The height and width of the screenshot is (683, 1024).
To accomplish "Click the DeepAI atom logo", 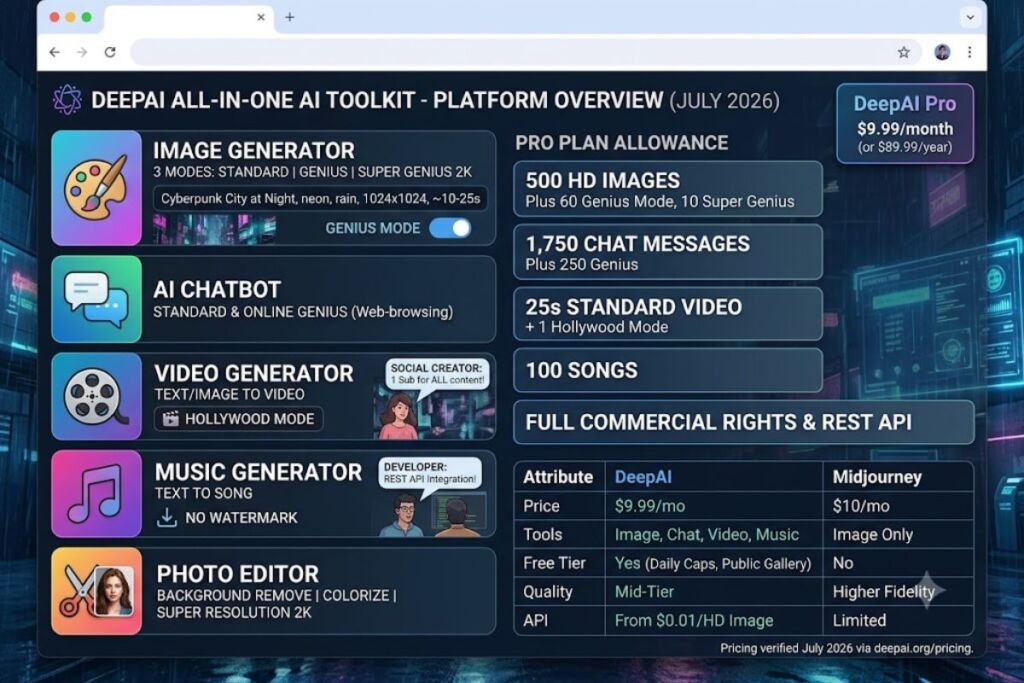I will click(67, 101).
